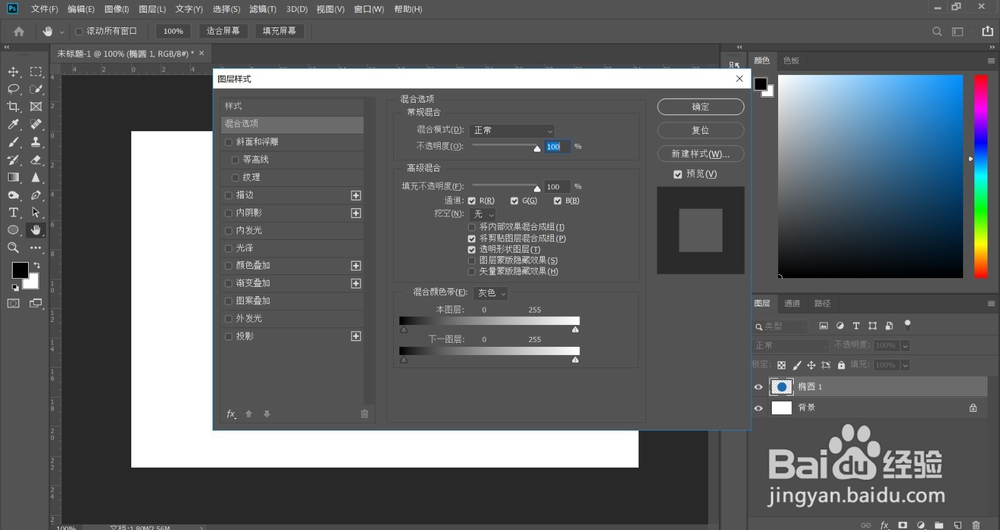
Task: Toggle 滚动所有窗口 checkbox in options bar
Action: pyautogui.click(x=79, y=31)
